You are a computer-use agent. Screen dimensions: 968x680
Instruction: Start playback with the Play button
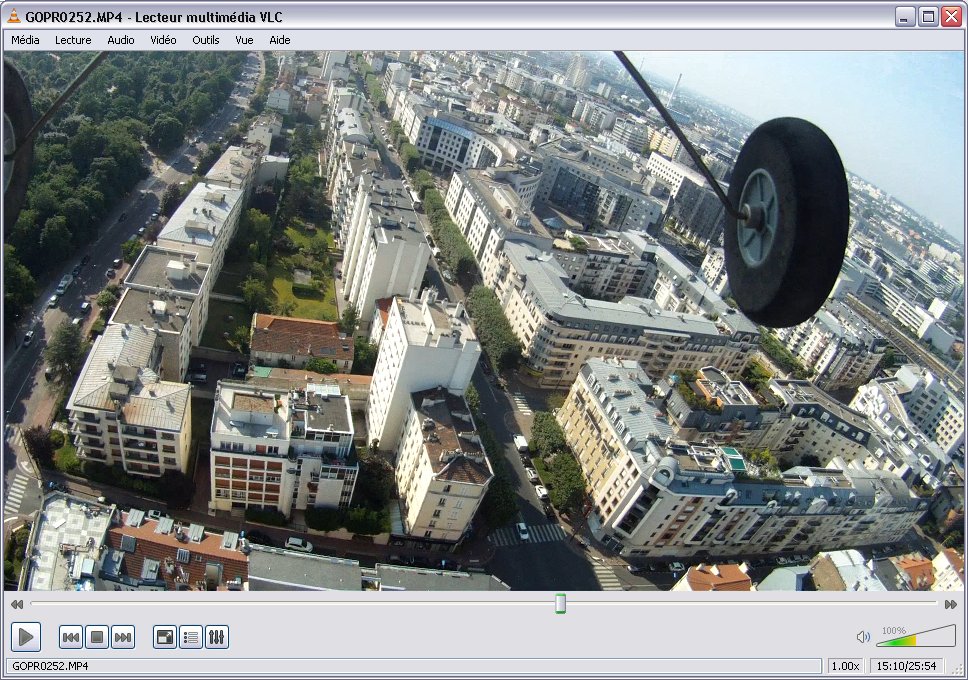click(26, 637)
